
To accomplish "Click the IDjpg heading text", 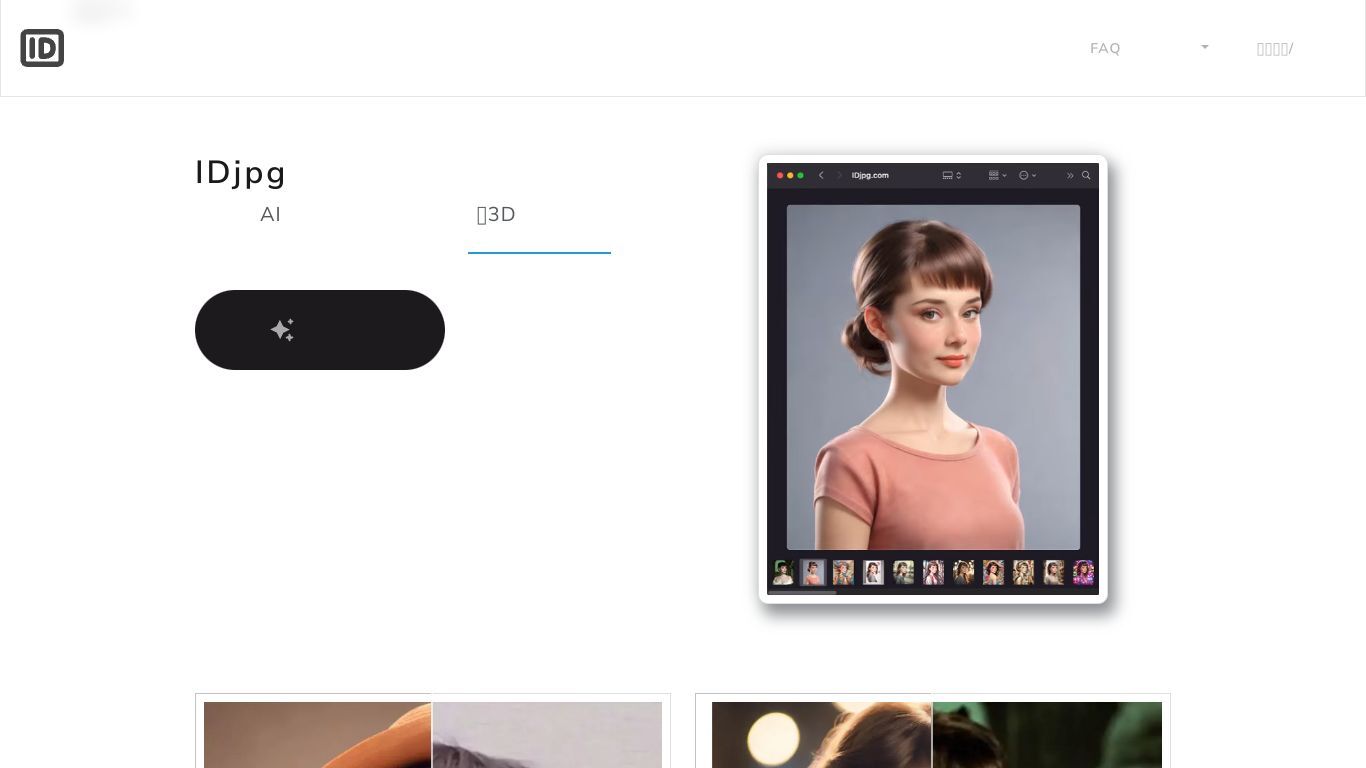I will [x=241, y=172].
